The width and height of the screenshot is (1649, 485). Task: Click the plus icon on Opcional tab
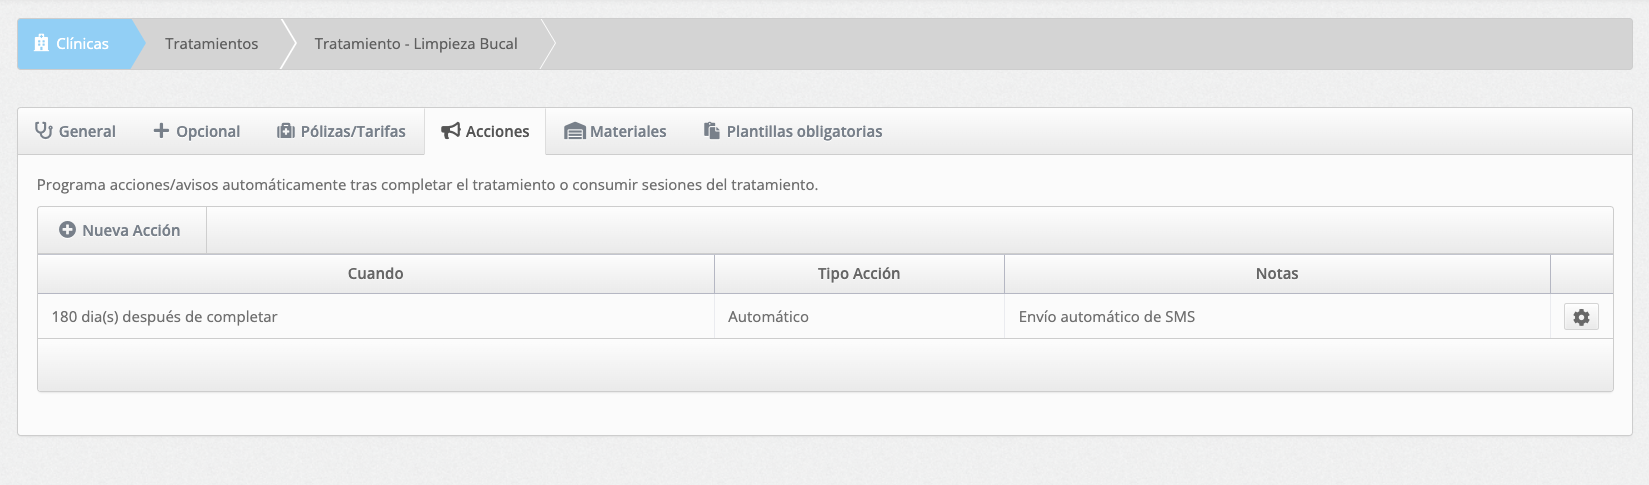point(161,131)
